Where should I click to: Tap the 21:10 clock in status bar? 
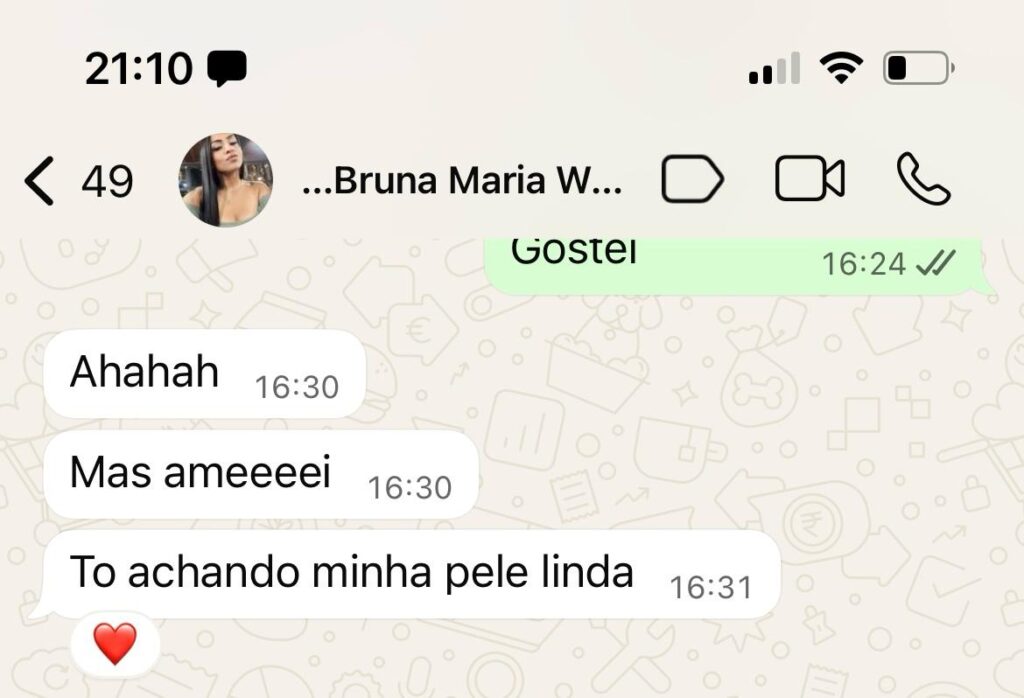click(x=138, y=69)
